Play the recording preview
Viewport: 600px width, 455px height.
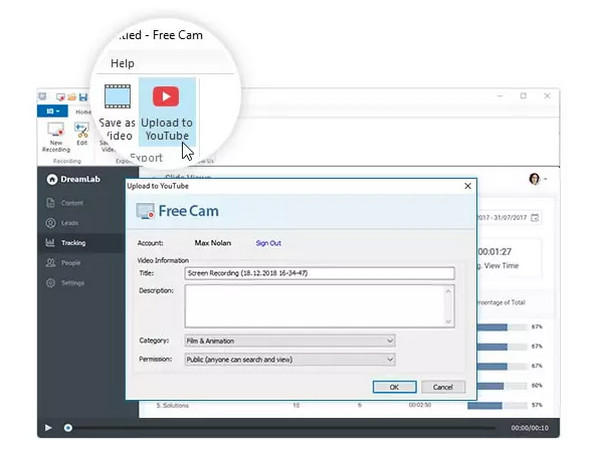(x=48, y=427)
